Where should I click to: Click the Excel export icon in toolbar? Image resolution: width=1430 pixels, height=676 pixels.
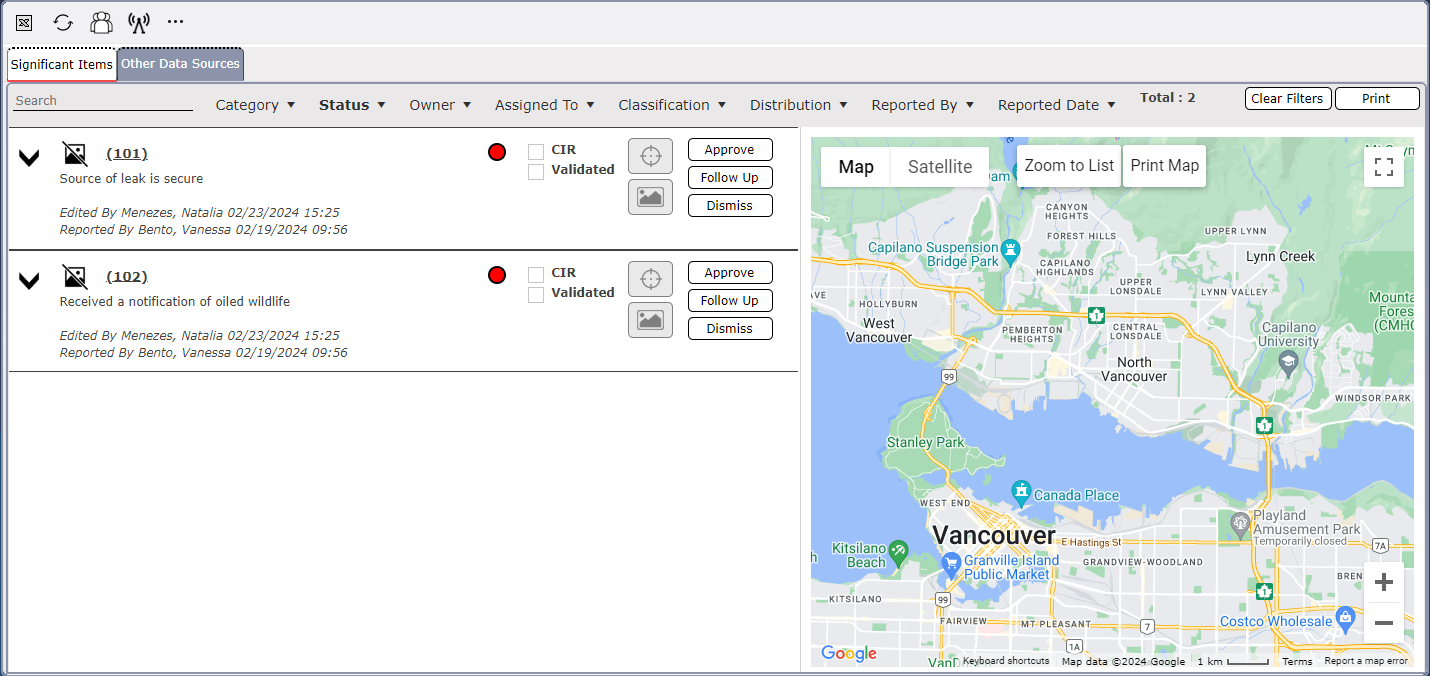(24, 22)
